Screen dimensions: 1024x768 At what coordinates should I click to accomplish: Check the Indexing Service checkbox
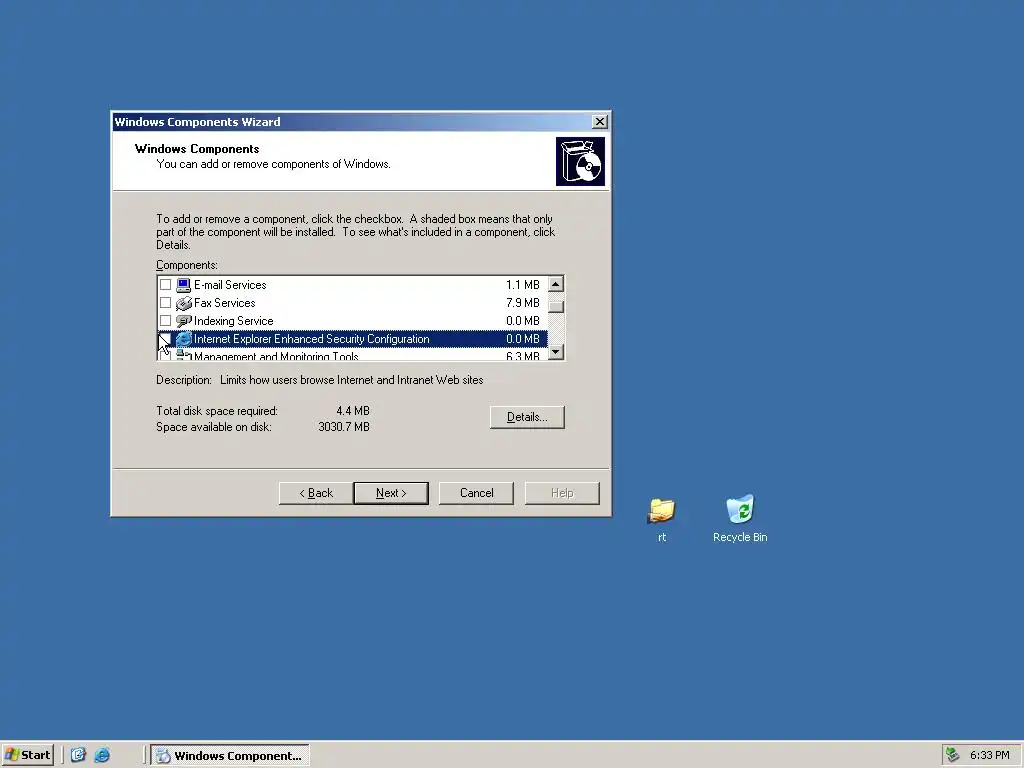coord(165,321)
